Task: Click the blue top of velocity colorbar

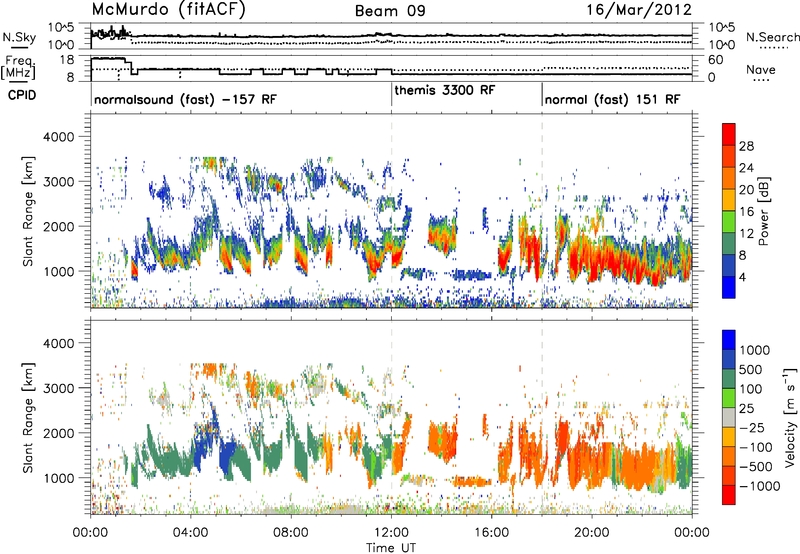Action: [729, 340]
